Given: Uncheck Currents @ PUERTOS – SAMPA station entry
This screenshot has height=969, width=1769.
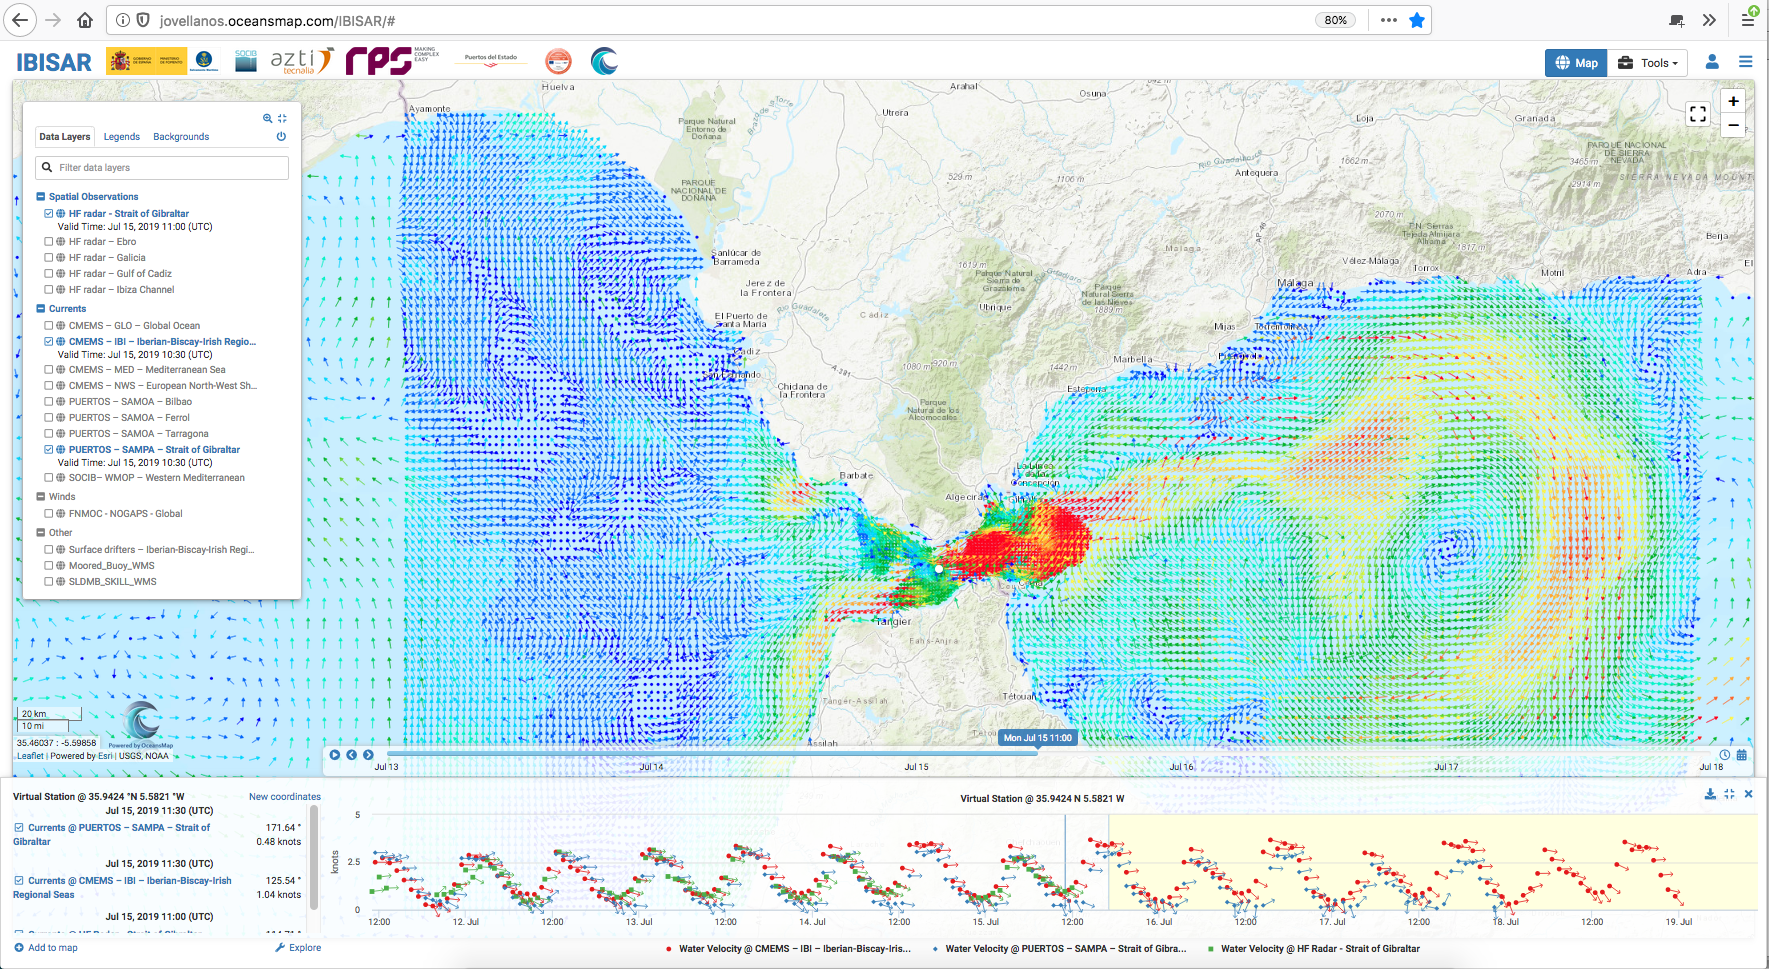Looking at the screenshot, I should coord(19,828).
